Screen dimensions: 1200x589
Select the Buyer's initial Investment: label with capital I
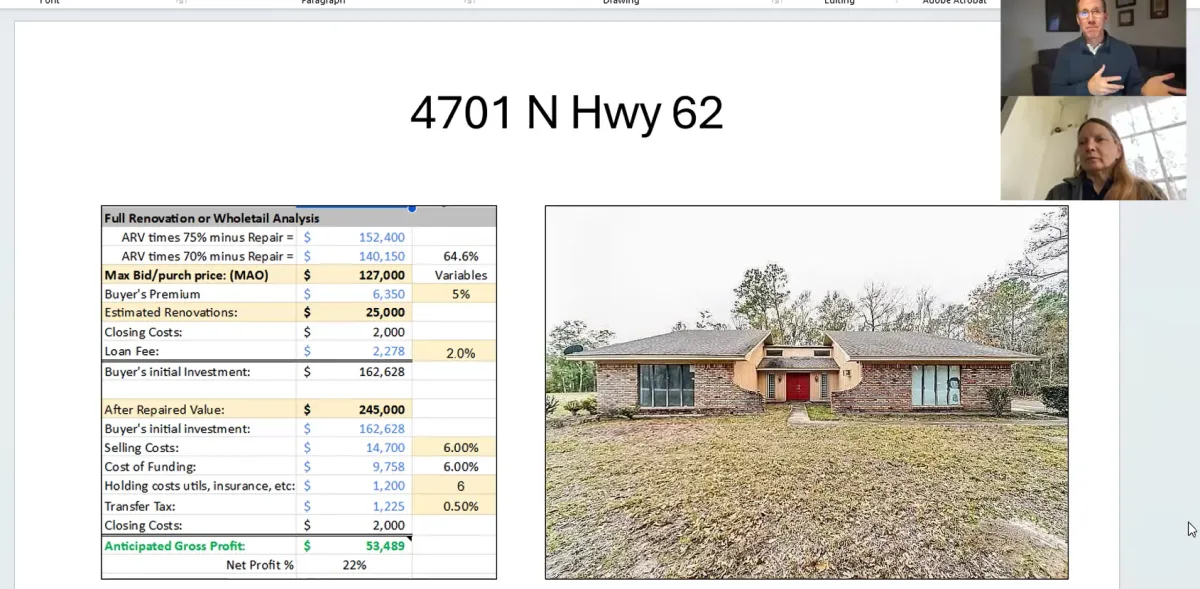pos(177,371)
